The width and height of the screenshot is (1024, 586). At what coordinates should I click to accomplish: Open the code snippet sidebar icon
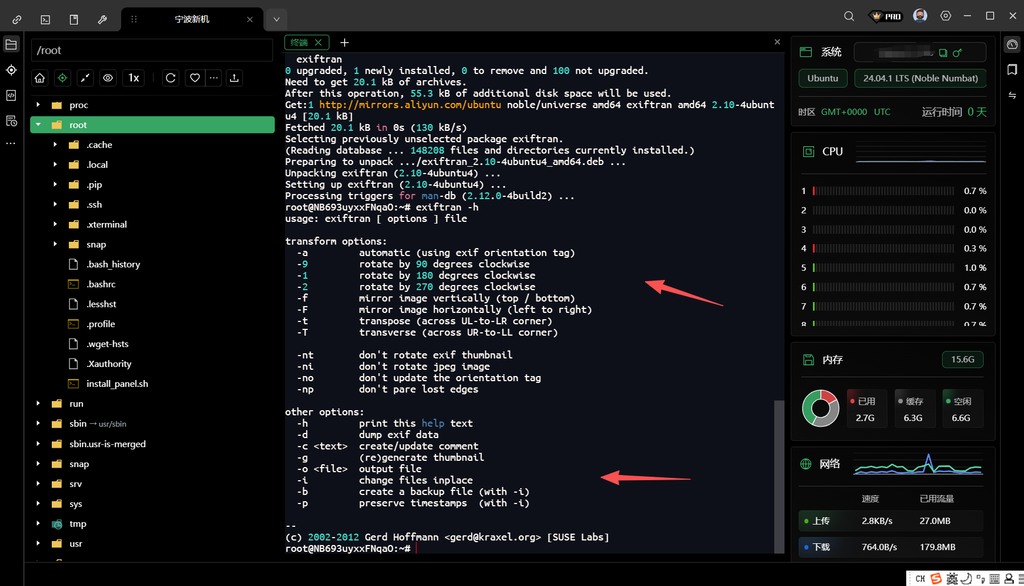coord(11,95)
